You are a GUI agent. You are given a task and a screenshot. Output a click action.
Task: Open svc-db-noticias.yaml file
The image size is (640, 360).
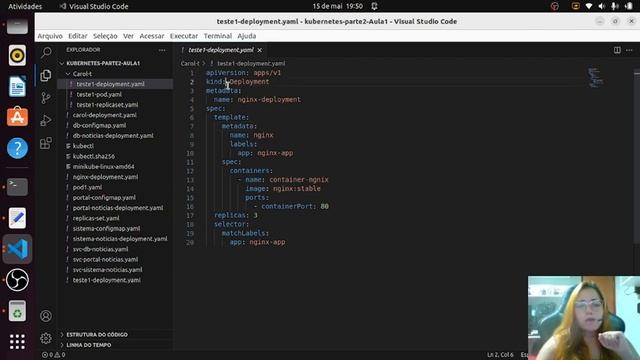pos(100,249)
